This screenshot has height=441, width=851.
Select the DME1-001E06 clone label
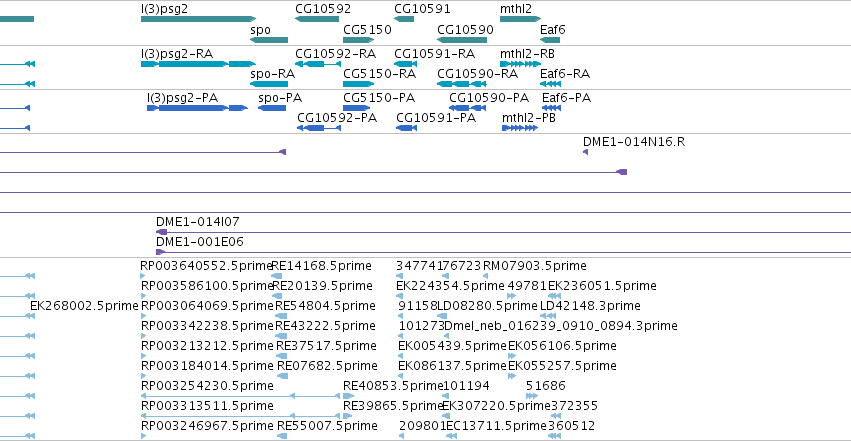coord(200,242)
